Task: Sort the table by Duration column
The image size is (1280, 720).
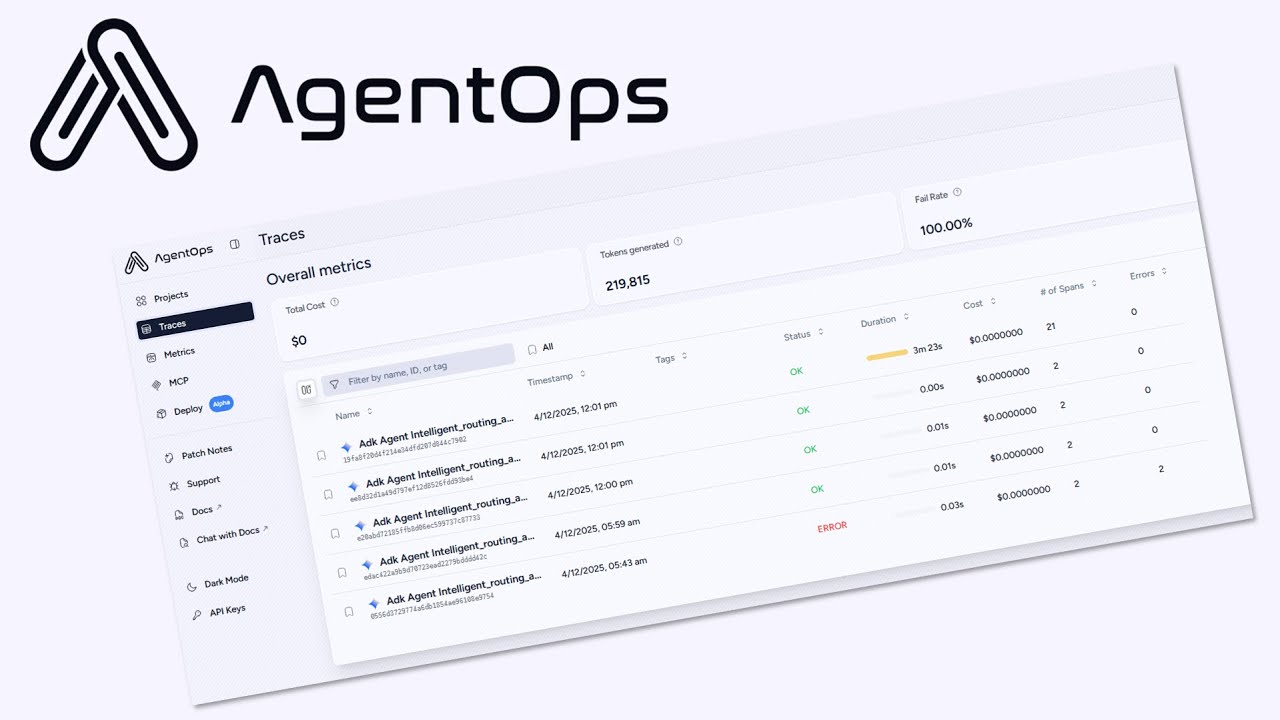Action: tap(884, 321)
